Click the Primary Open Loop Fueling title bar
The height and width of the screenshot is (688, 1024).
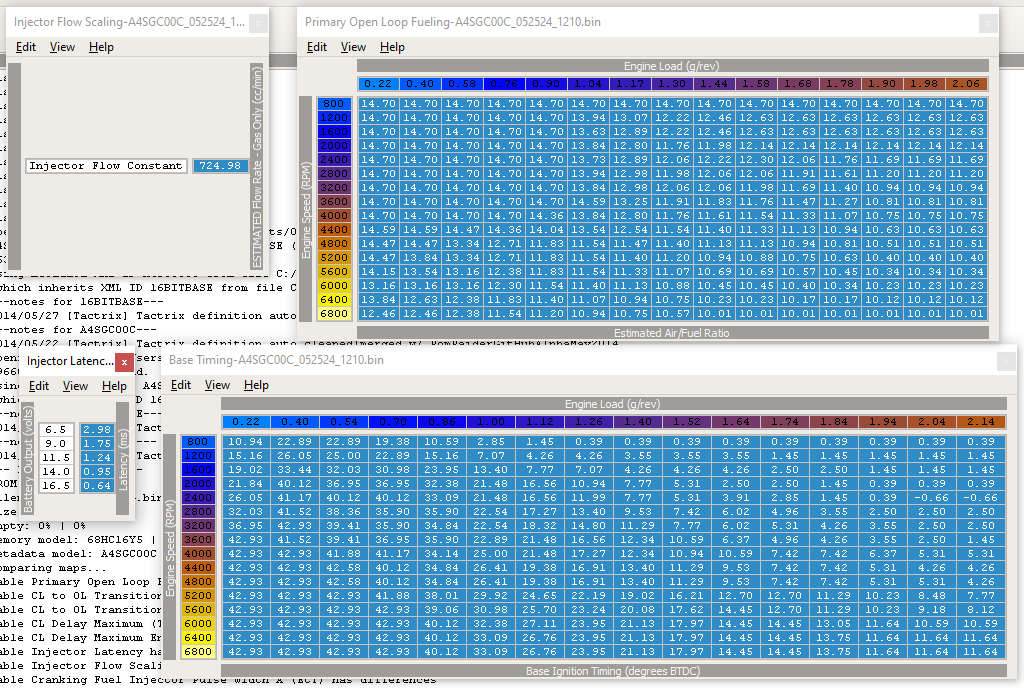click(x=600, y=22)
